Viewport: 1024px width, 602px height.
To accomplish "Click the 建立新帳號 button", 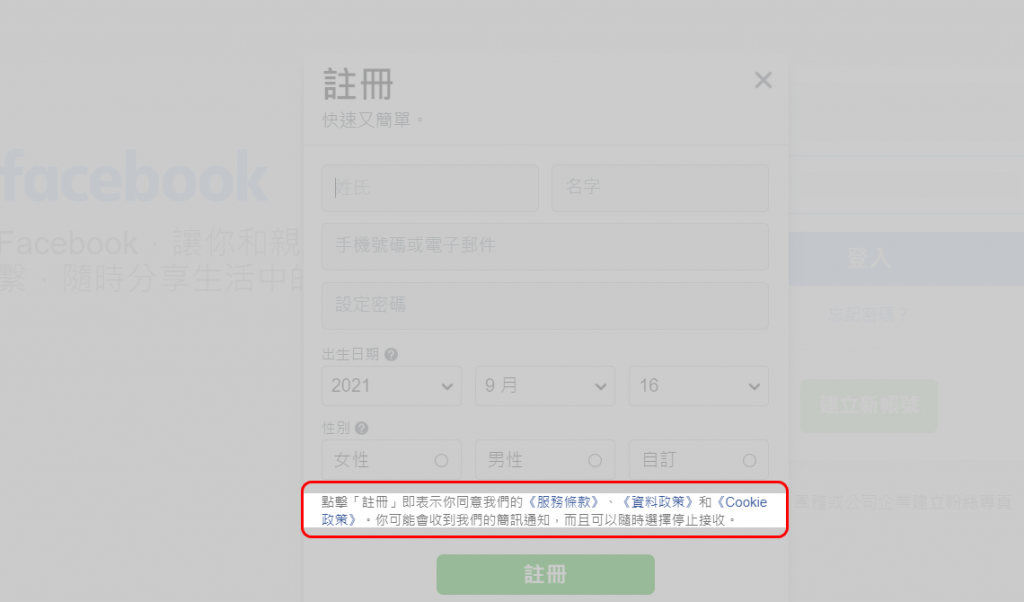I will (x=869, y=405).
